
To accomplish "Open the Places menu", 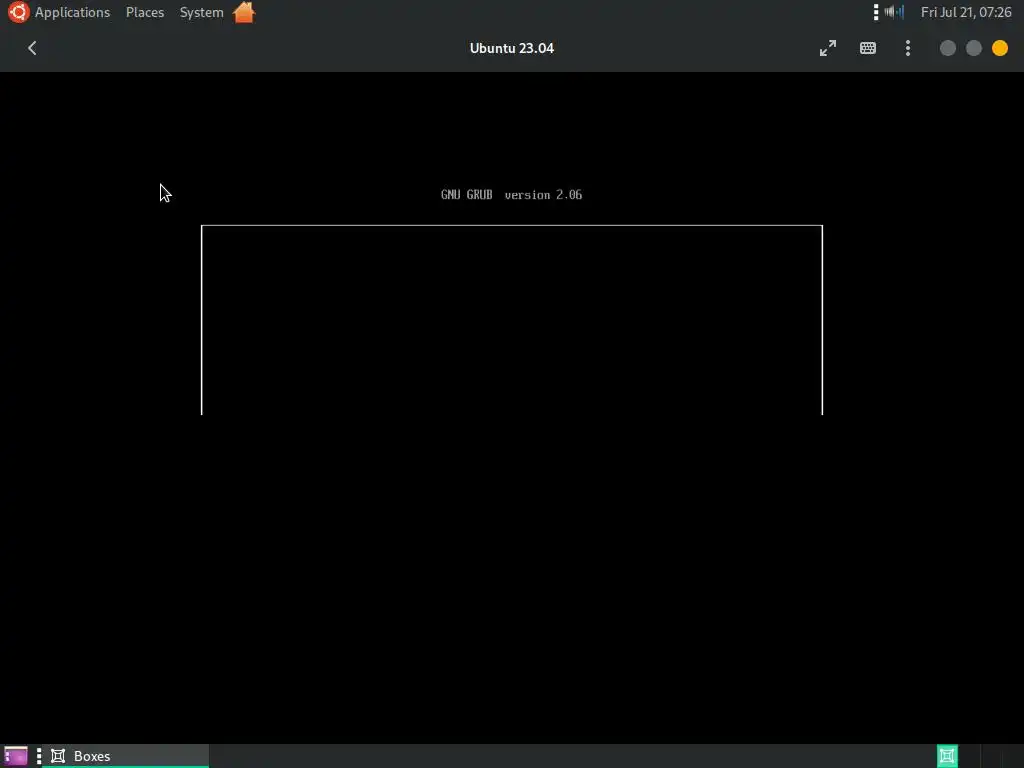I will (x=144, y=12).
